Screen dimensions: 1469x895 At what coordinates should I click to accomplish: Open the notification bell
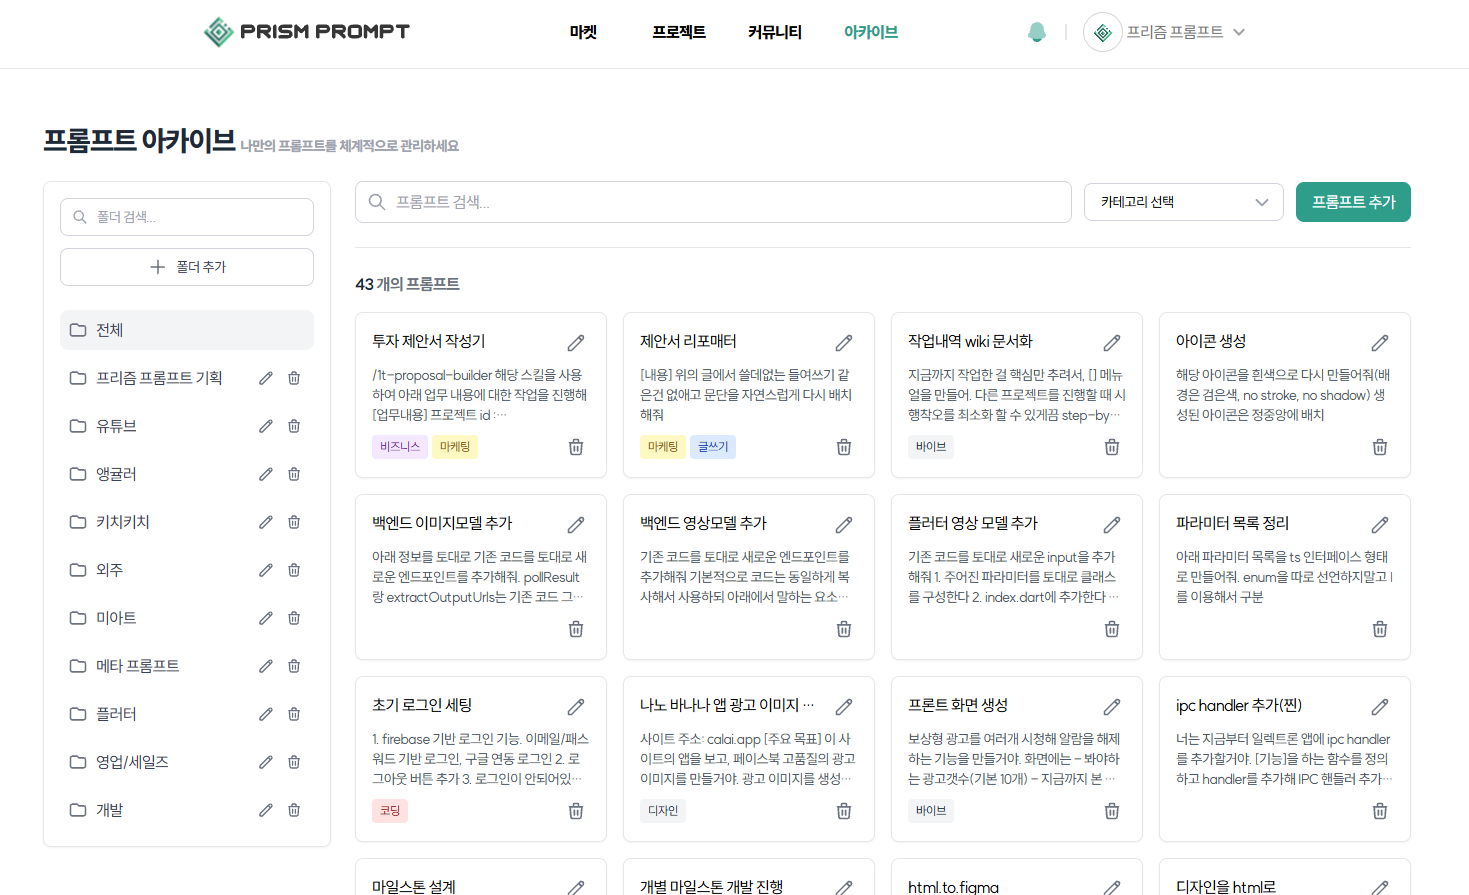pos(1037,32)
